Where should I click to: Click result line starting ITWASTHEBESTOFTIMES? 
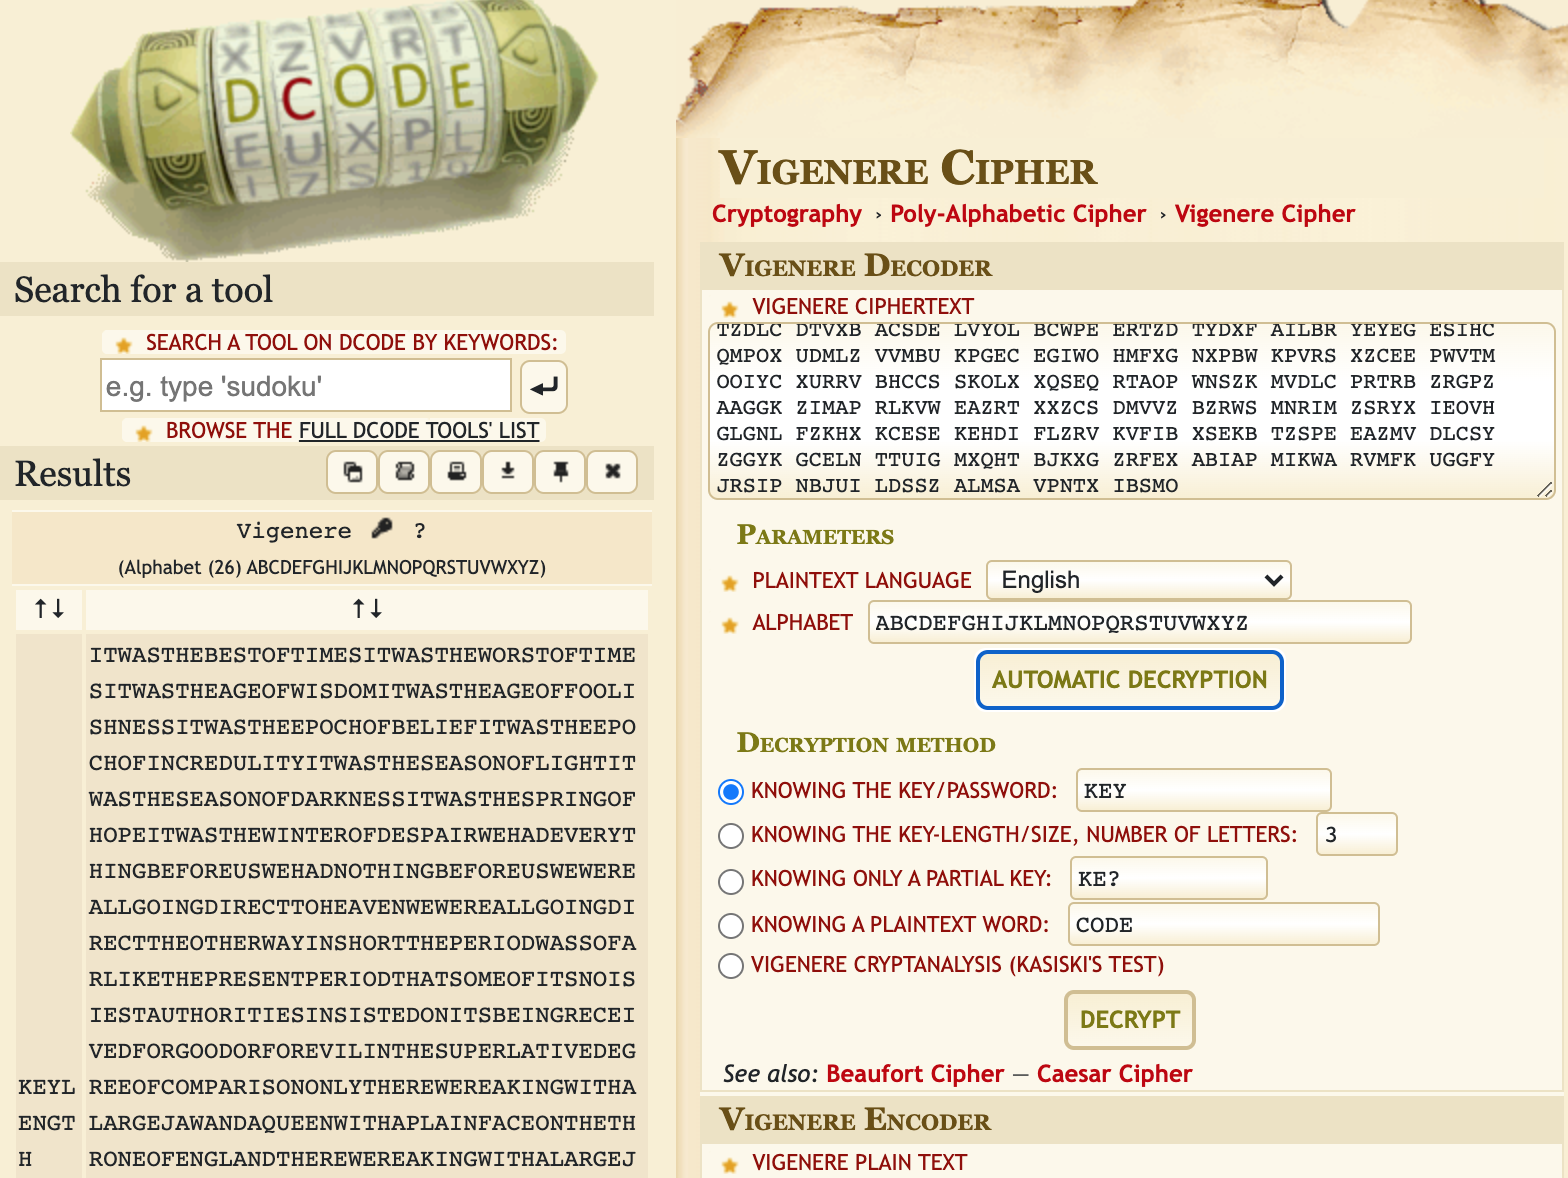(x=362, y=655)
